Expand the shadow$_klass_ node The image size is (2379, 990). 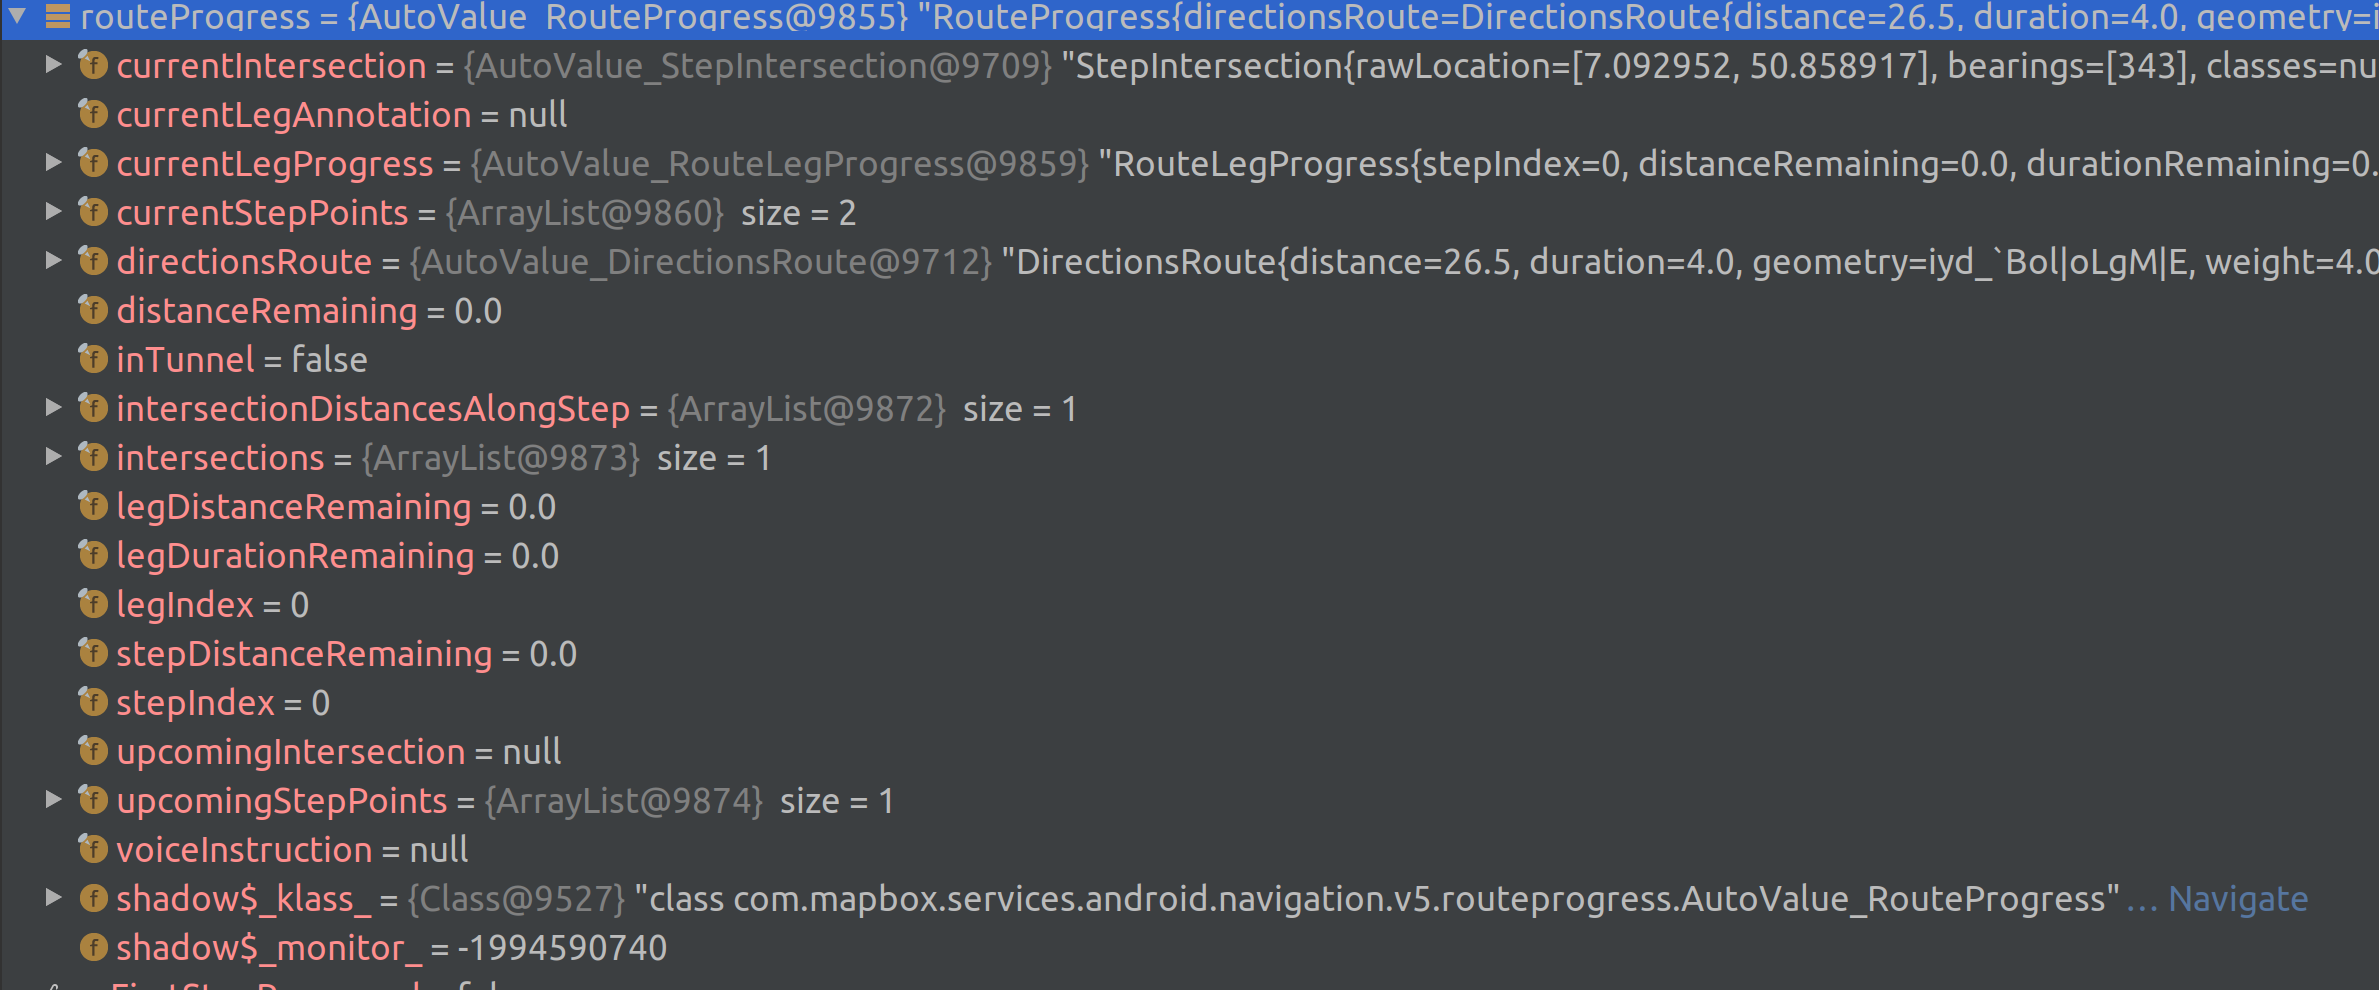[53, 898]
